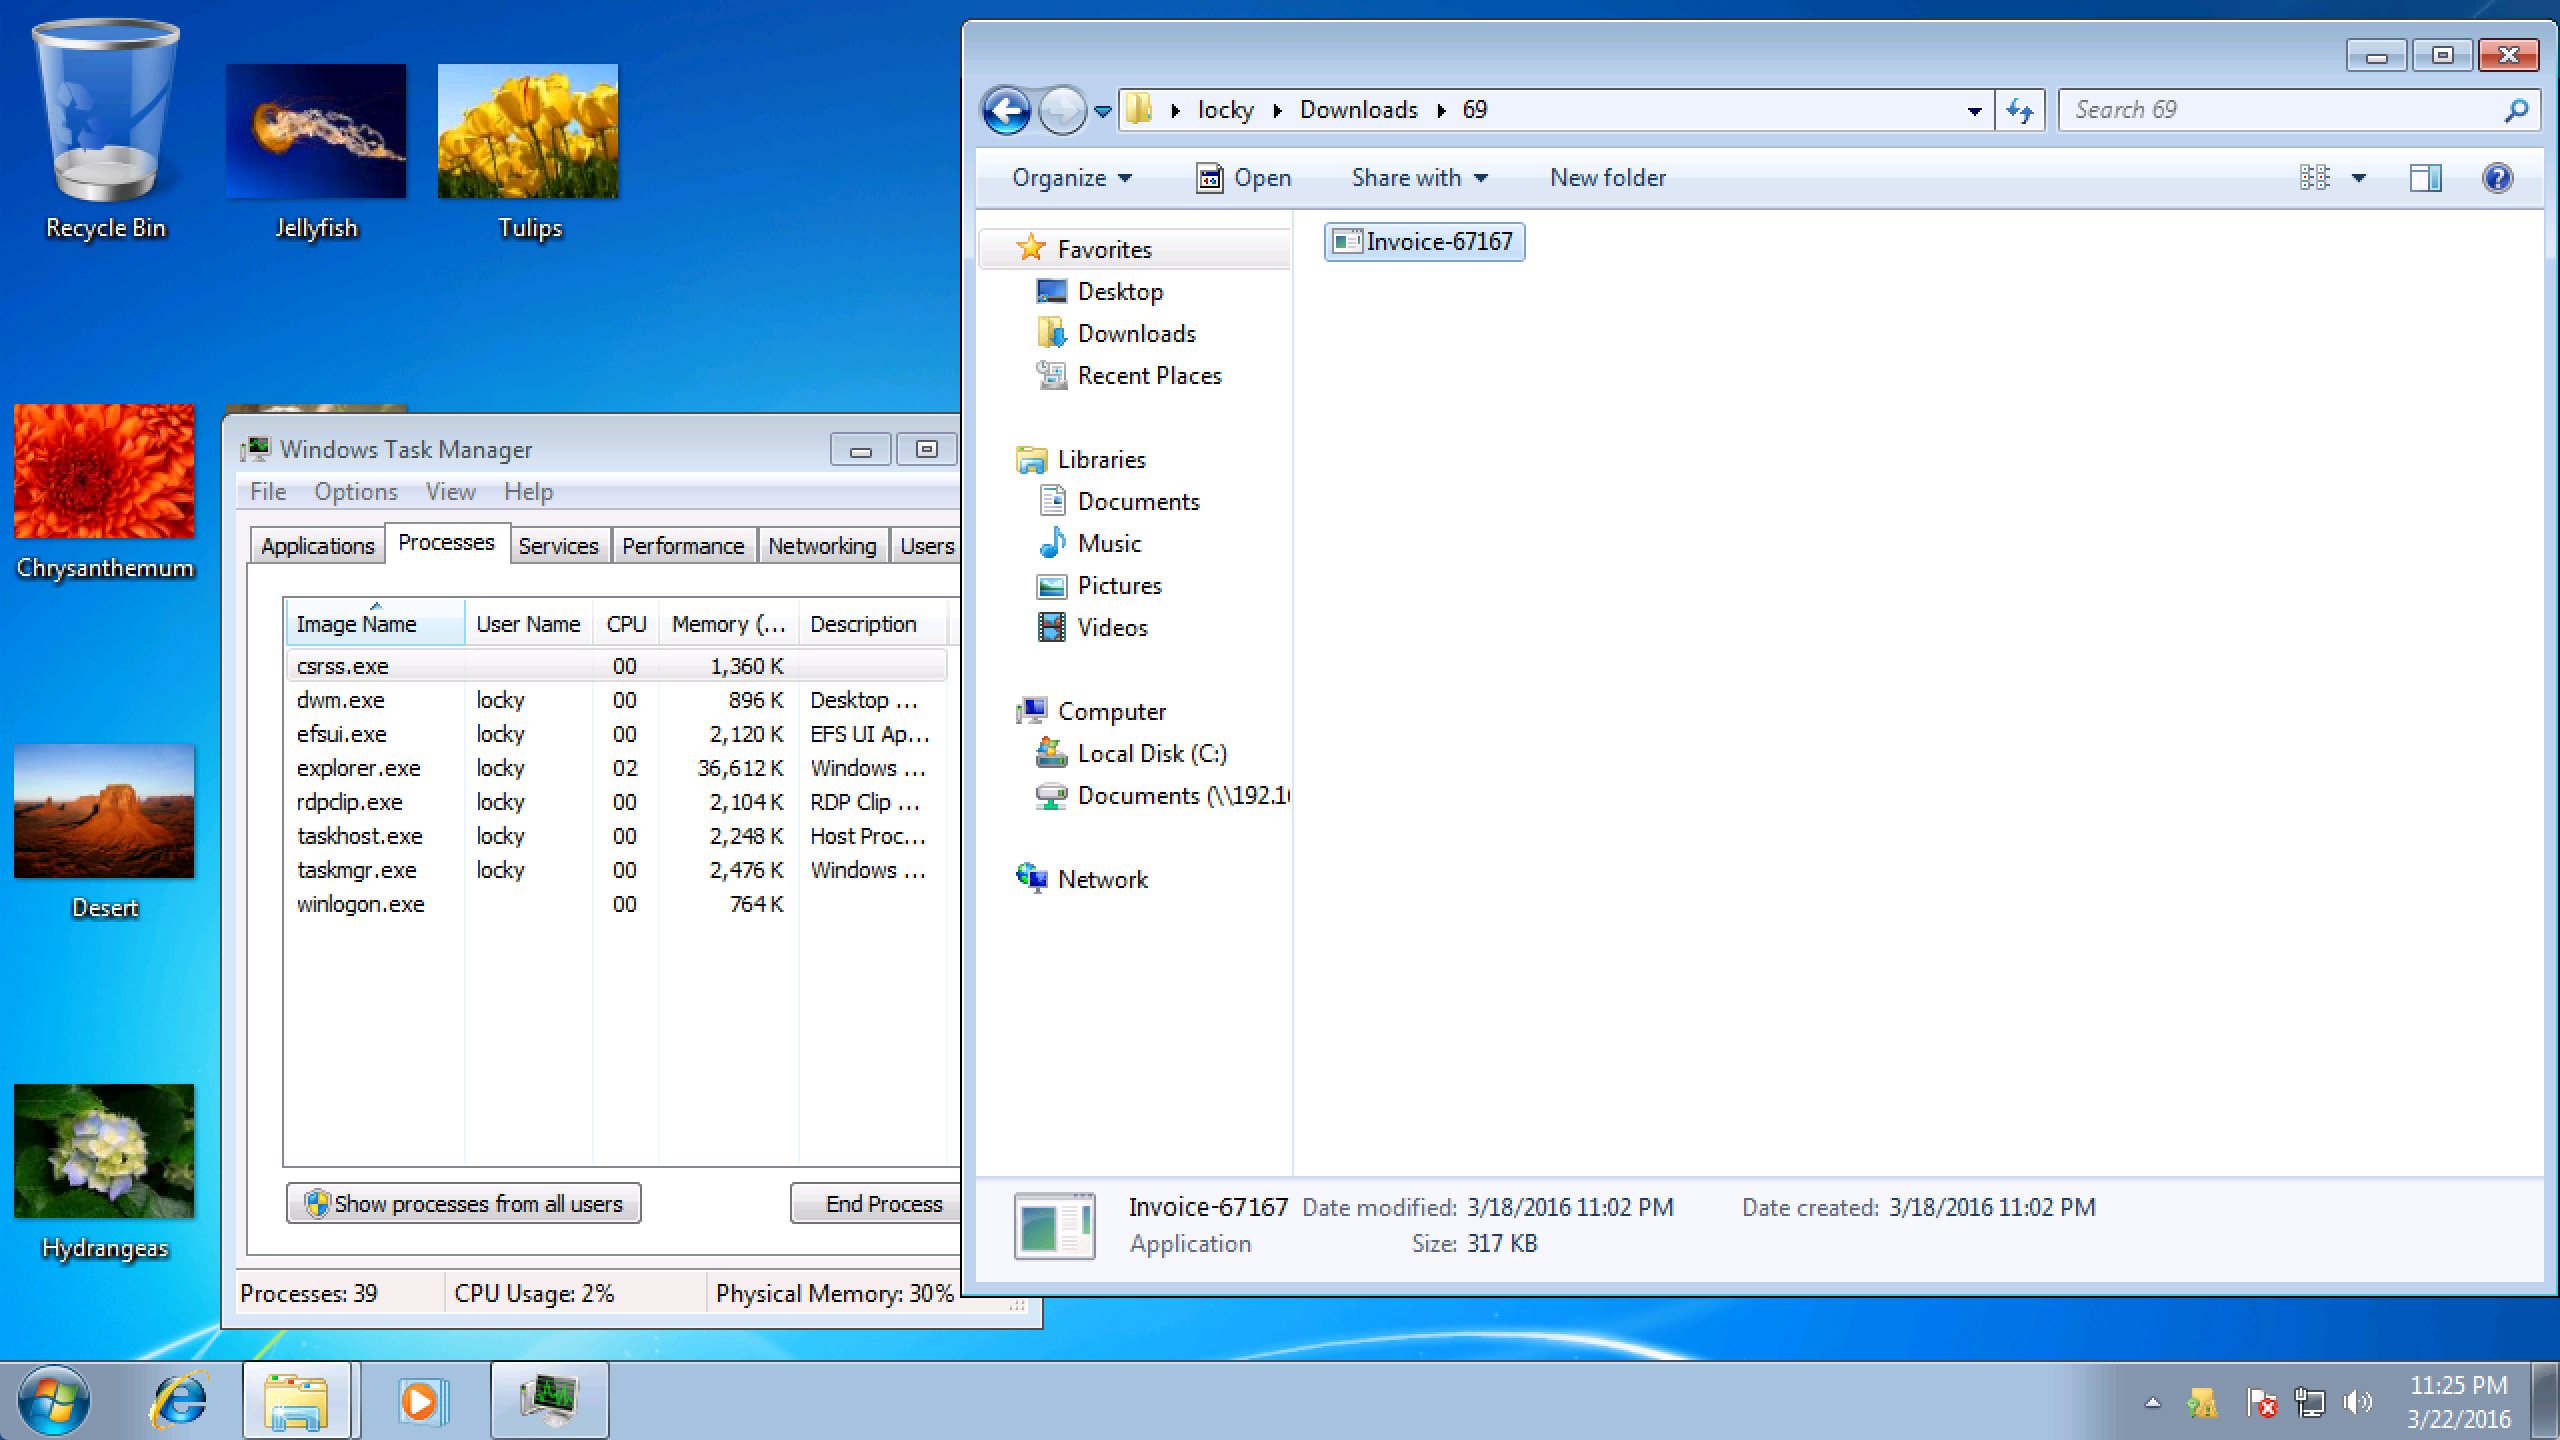The height and width of the screenshot is (1440, 2560).
Task: Click the blue Help question icon
Action: pyautogui.click(x=2497, y=178)
